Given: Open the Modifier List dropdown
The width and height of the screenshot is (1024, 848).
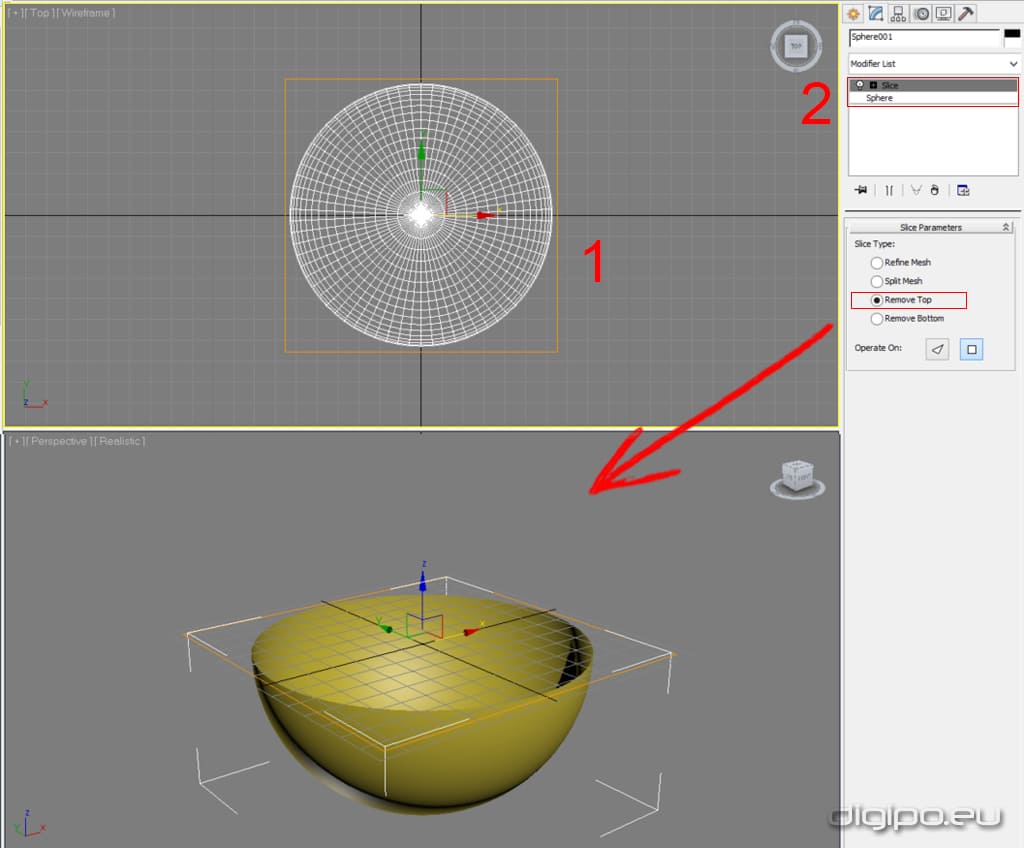Looking at the screenshot, I should pyautogui.click(x=934, y=63).
